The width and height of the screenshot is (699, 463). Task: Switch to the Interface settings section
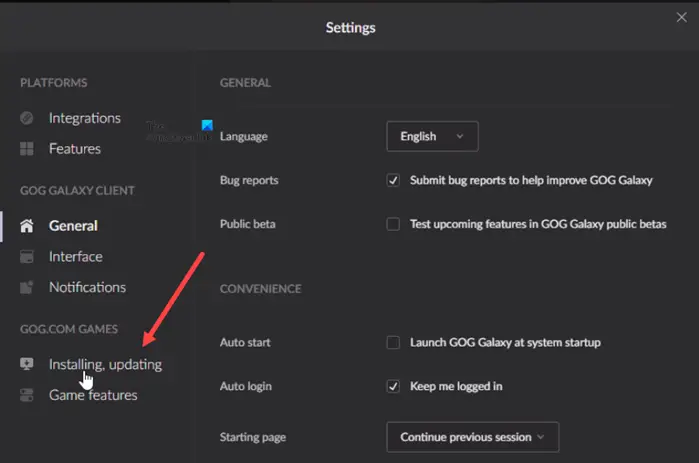[76, 257]
